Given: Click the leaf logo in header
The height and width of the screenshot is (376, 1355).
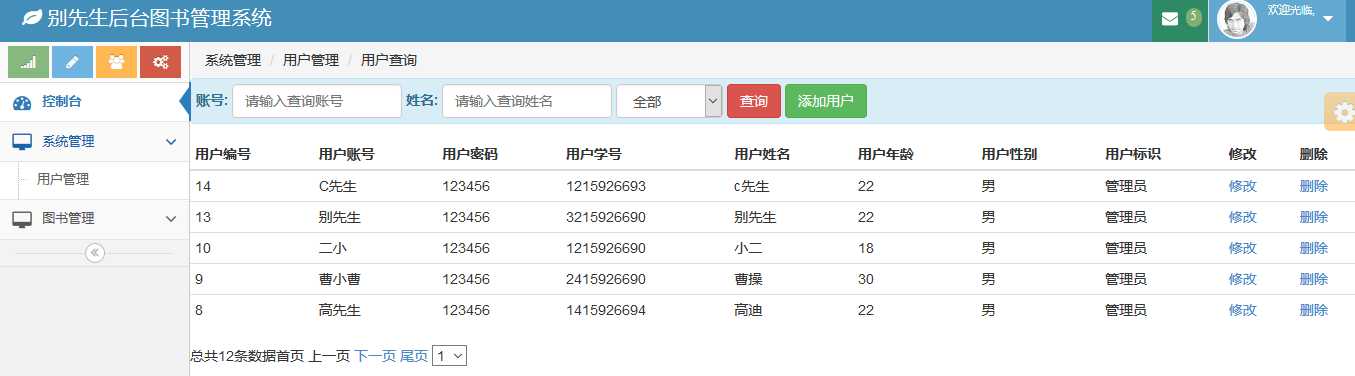Looking at the screenshot, I should [x=33, y=18].
